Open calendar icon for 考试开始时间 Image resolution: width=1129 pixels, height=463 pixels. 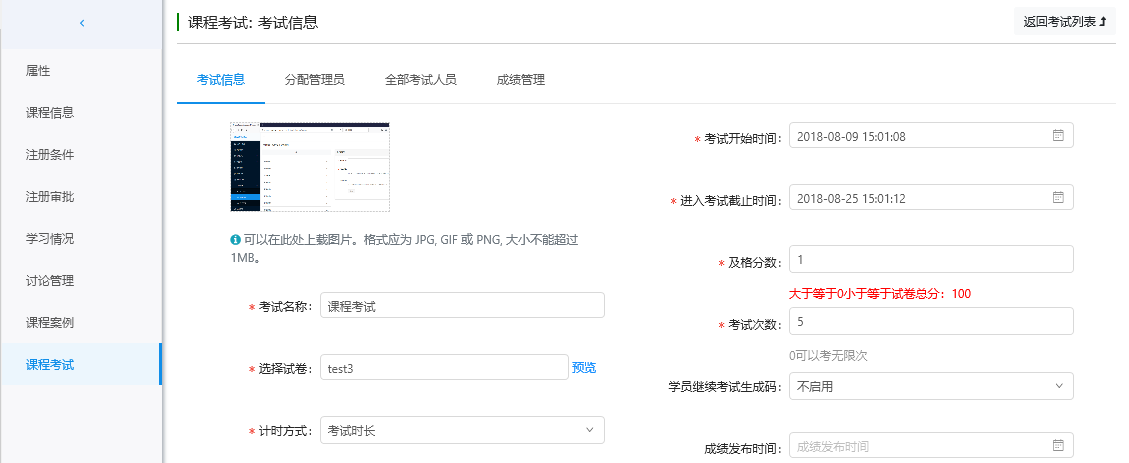point(1057,136)
